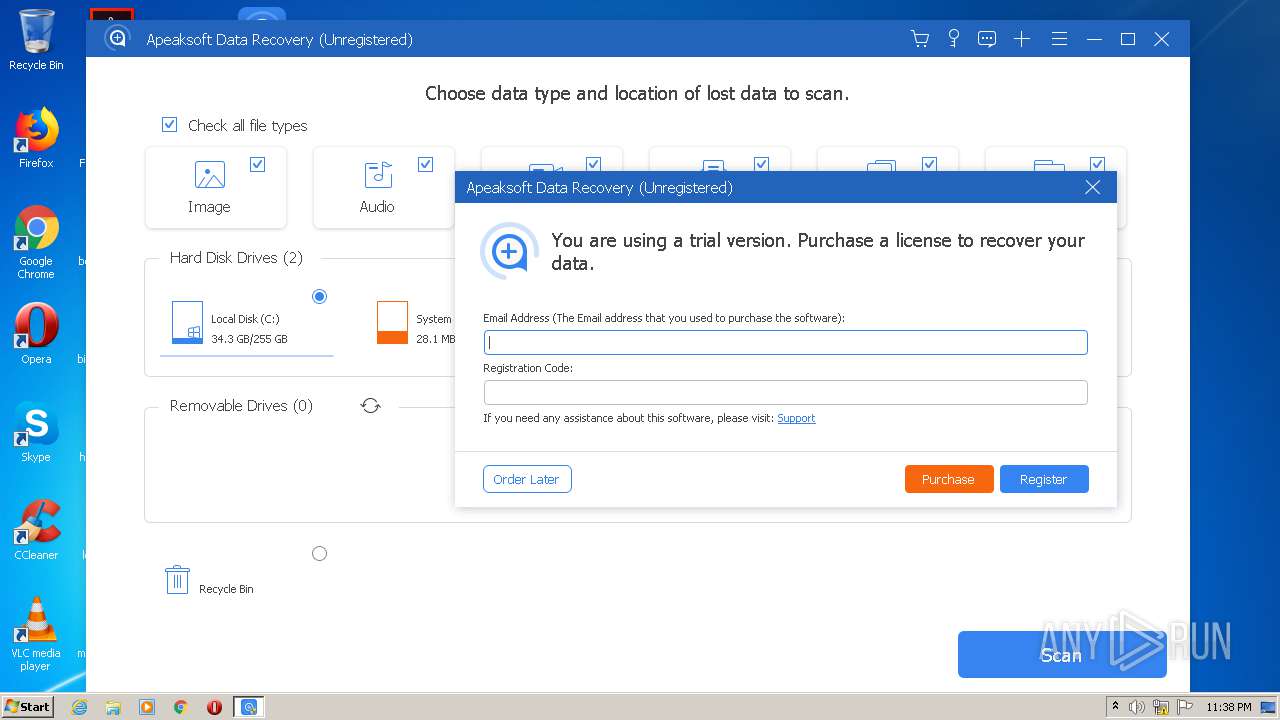This screenshot has width=1280, height=720.
Task: Open the VLC media player desktop shortcut
Action: pos(36,634)
